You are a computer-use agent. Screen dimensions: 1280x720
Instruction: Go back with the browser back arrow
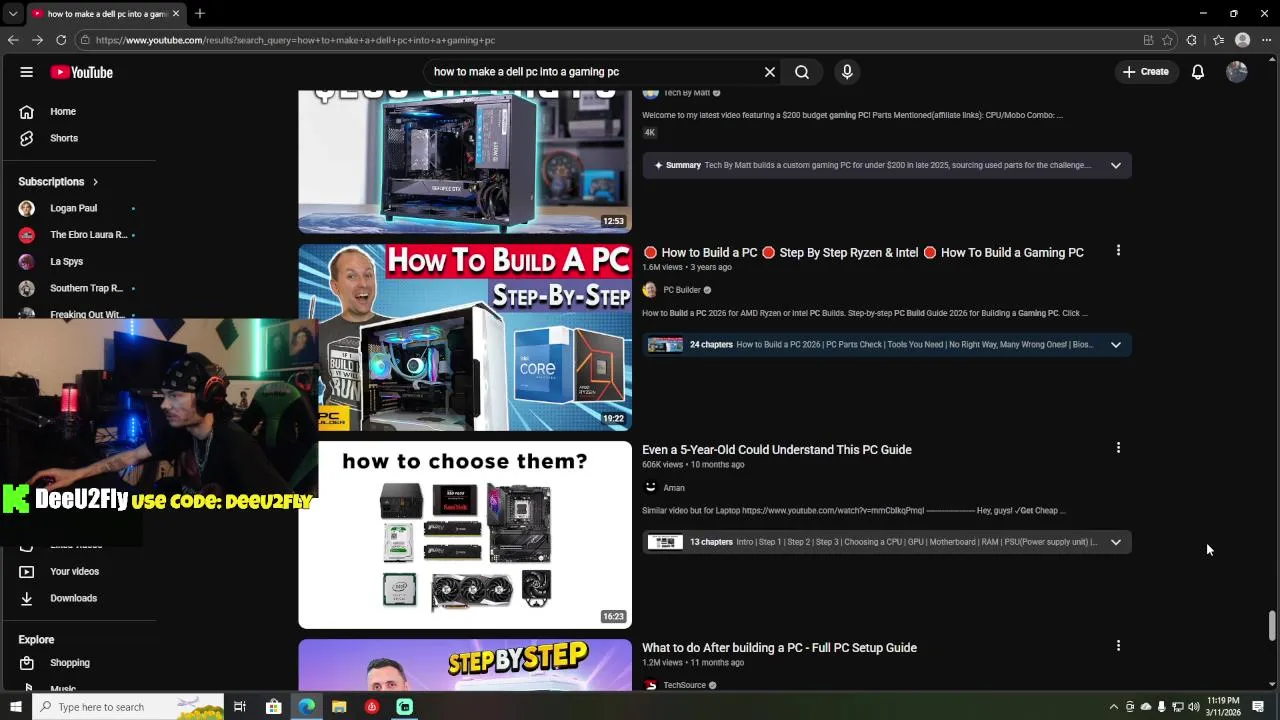click(13, 40)
